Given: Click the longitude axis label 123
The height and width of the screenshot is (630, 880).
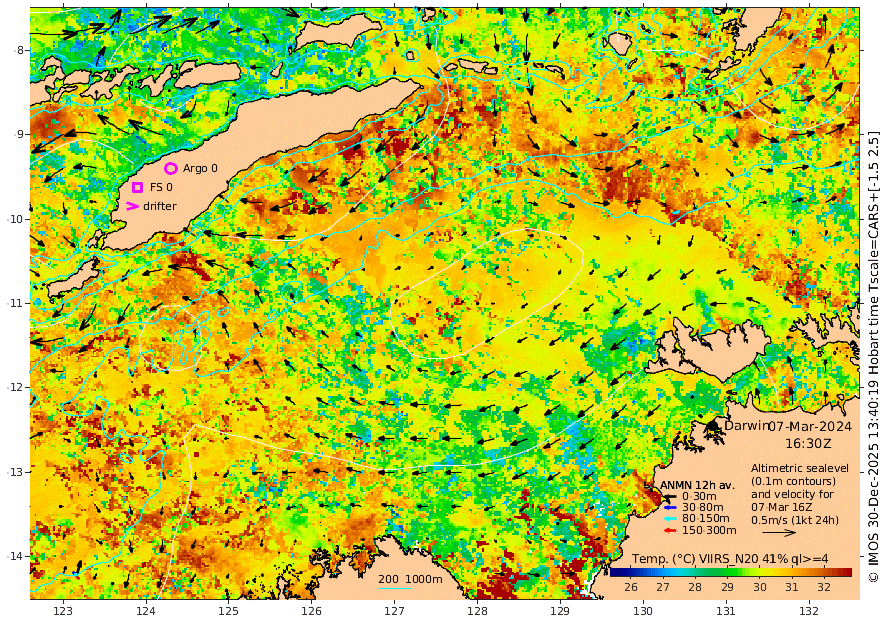Looking at the screenshot, I should pos(63,611).
